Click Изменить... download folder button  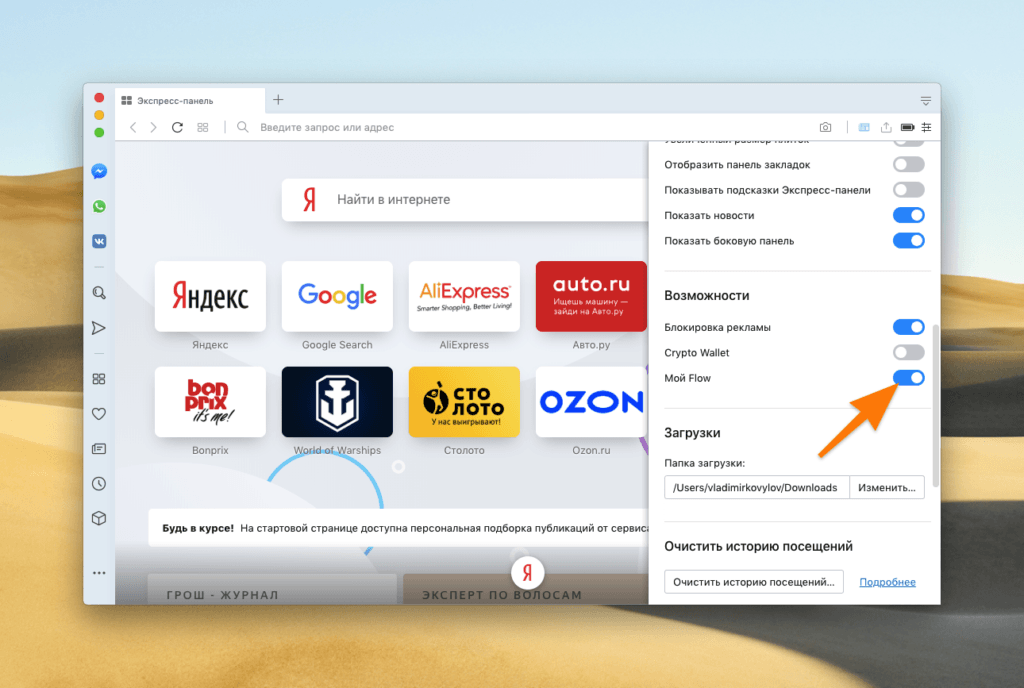887,488
